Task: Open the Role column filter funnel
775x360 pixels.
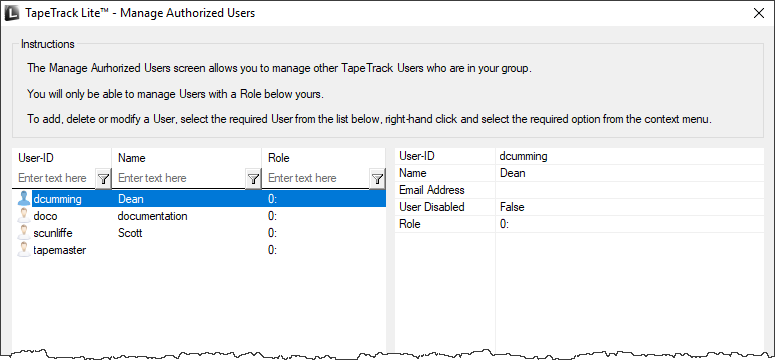Action: pyautogui.click(x=378, y=179)
